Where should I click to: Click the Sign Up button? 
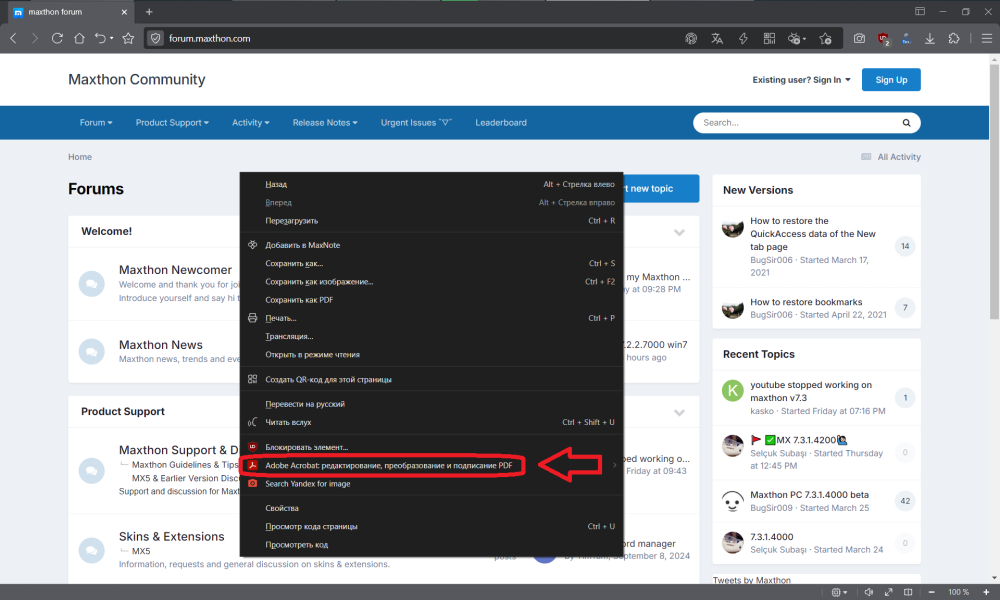pos(891,80)
